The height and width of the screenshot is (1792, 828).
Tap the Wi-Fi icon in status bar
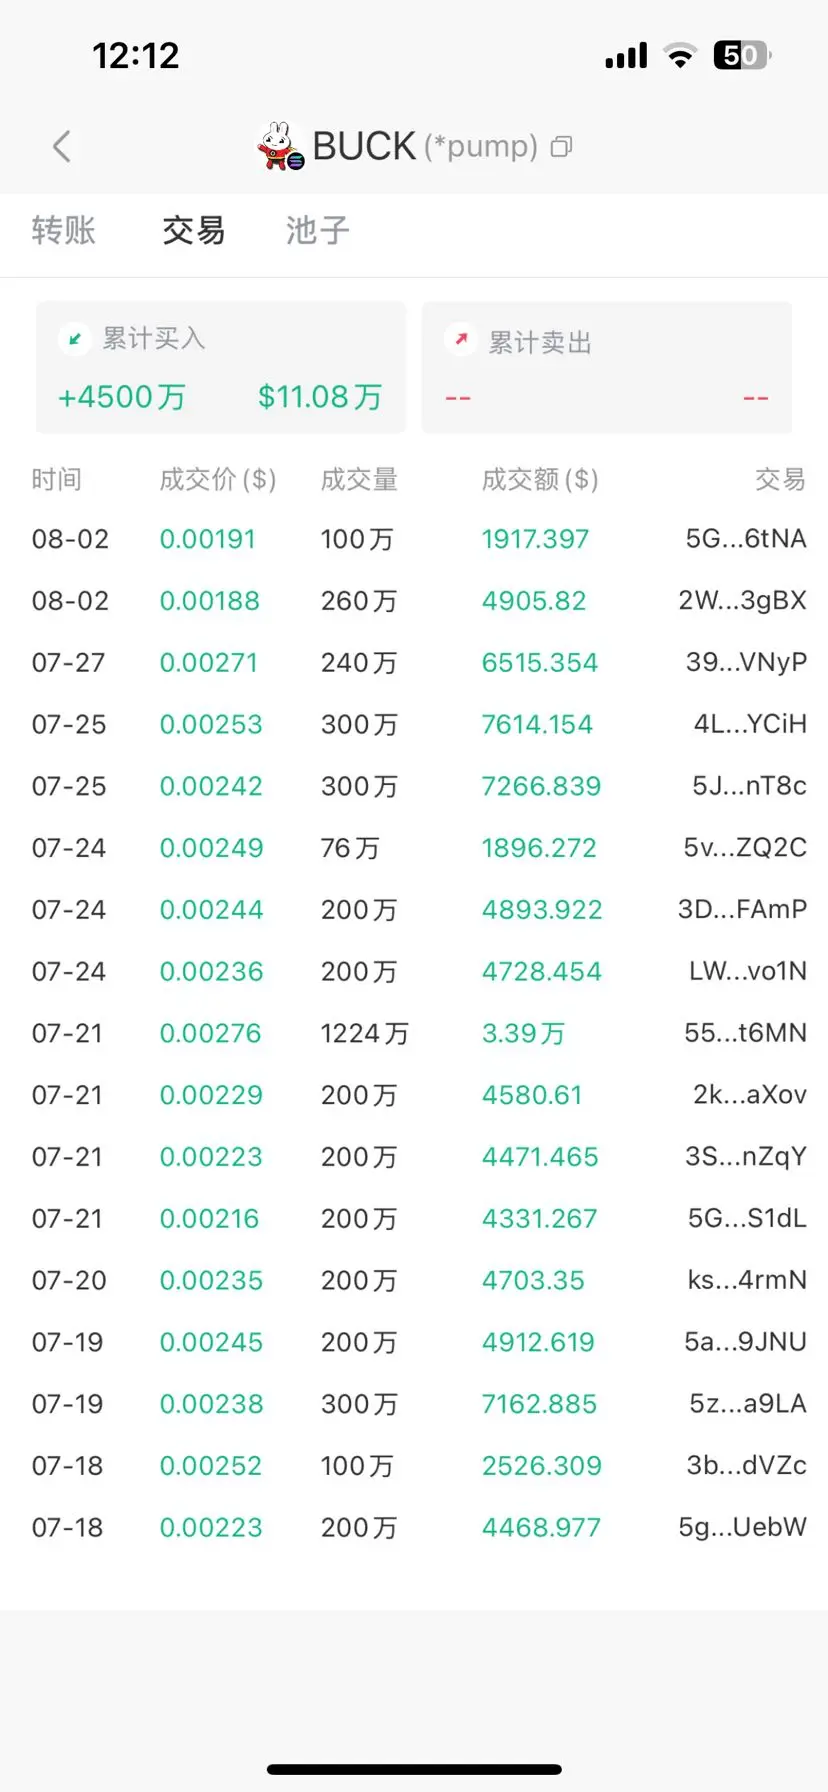[680, 56]
